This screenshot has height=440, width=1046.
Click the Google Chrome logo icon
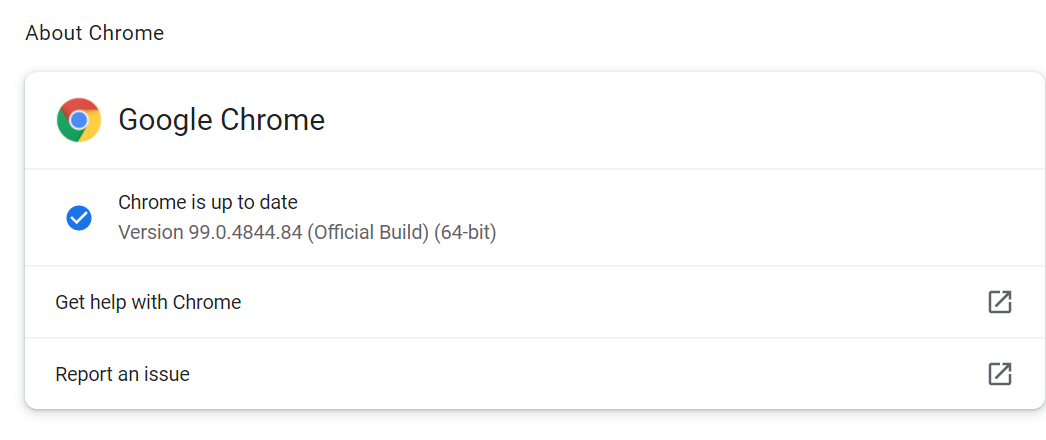click(x=79, y=120)
